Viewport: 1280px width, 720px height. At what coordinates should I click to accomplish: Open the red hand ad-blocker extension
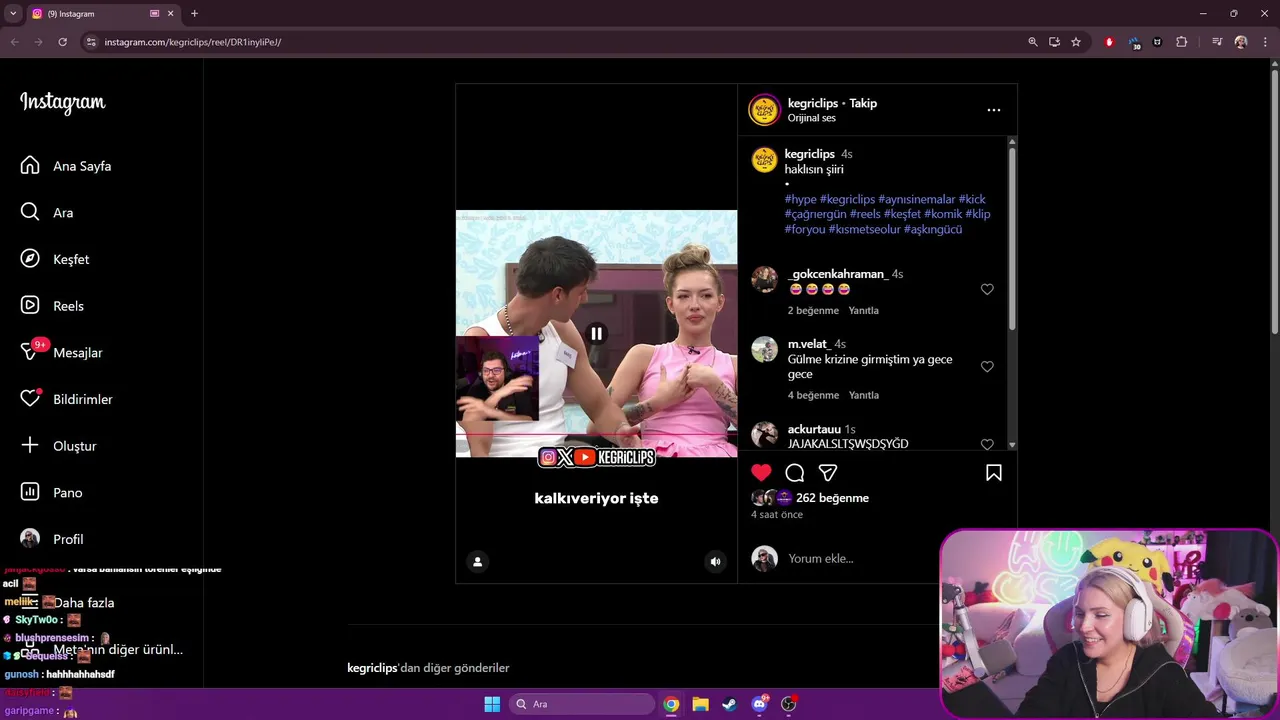coord(1109,42)
